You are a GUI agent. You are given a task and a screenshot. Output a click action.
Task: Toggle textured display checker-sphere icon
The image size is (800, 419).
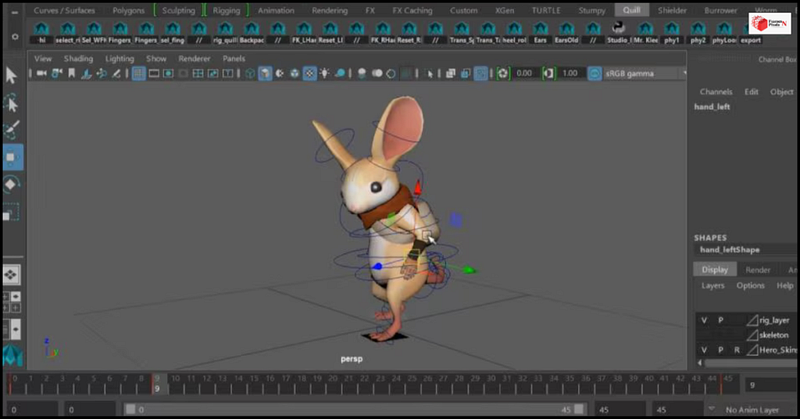pos(310,73)
